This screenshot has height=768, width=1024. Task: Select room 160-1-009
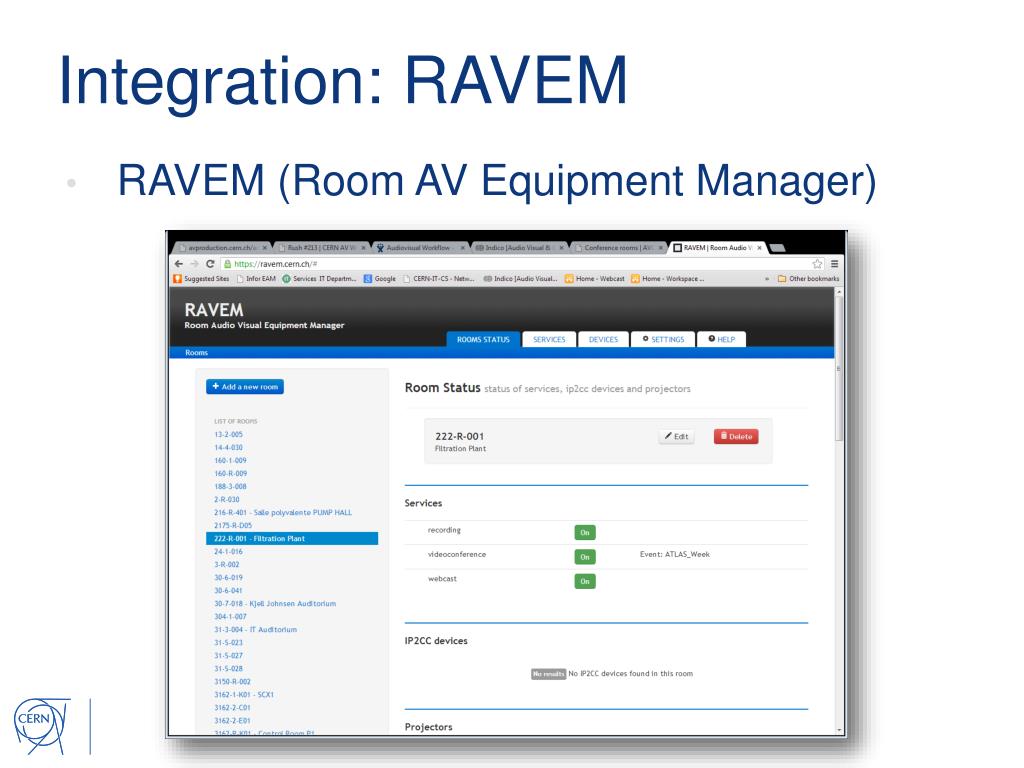pos(231,460)
